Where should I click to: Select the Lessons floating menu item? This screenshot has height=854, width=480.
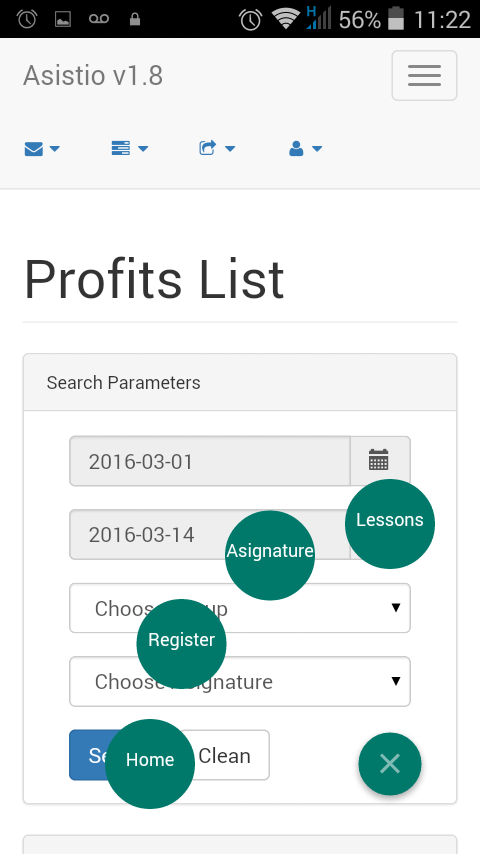390,523
